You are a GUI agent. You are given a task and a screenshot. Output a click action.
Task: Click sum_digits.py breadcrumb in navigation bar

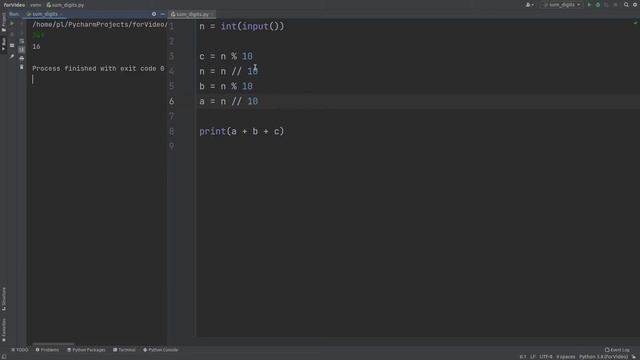click(x=65, y=5)
